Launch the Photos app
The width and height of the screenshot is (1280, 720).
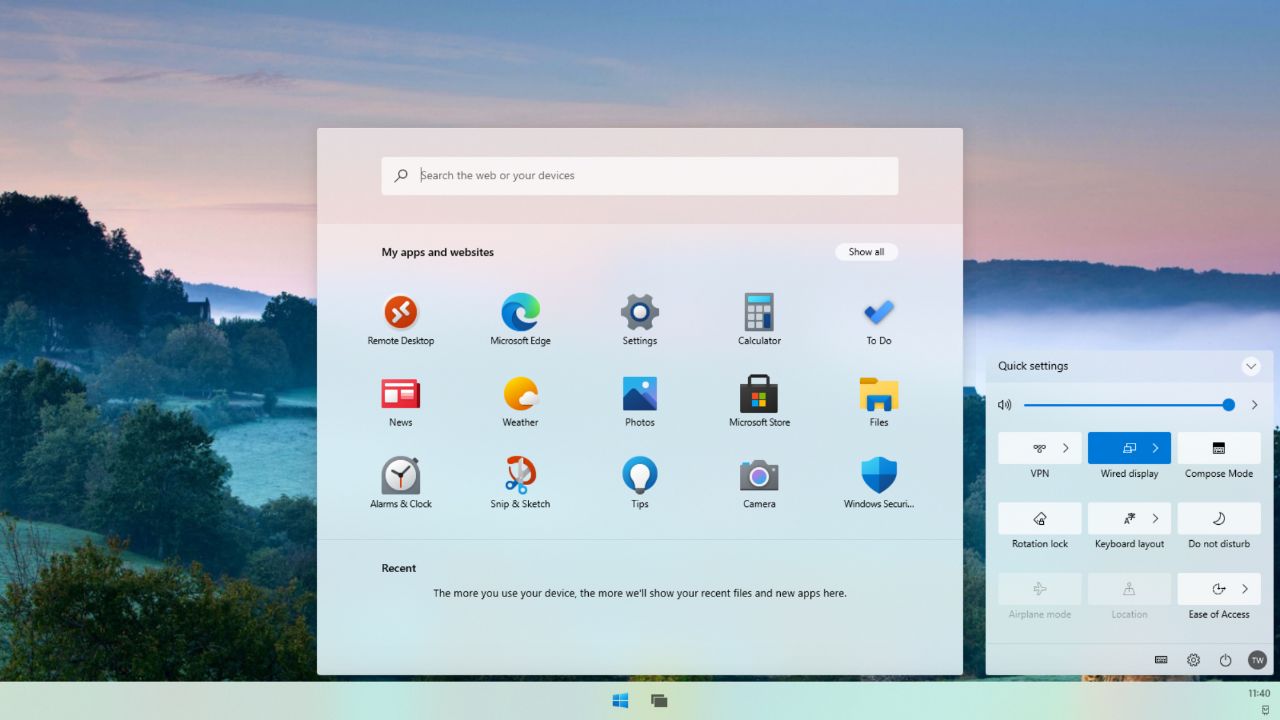click(x=640, y=402)
